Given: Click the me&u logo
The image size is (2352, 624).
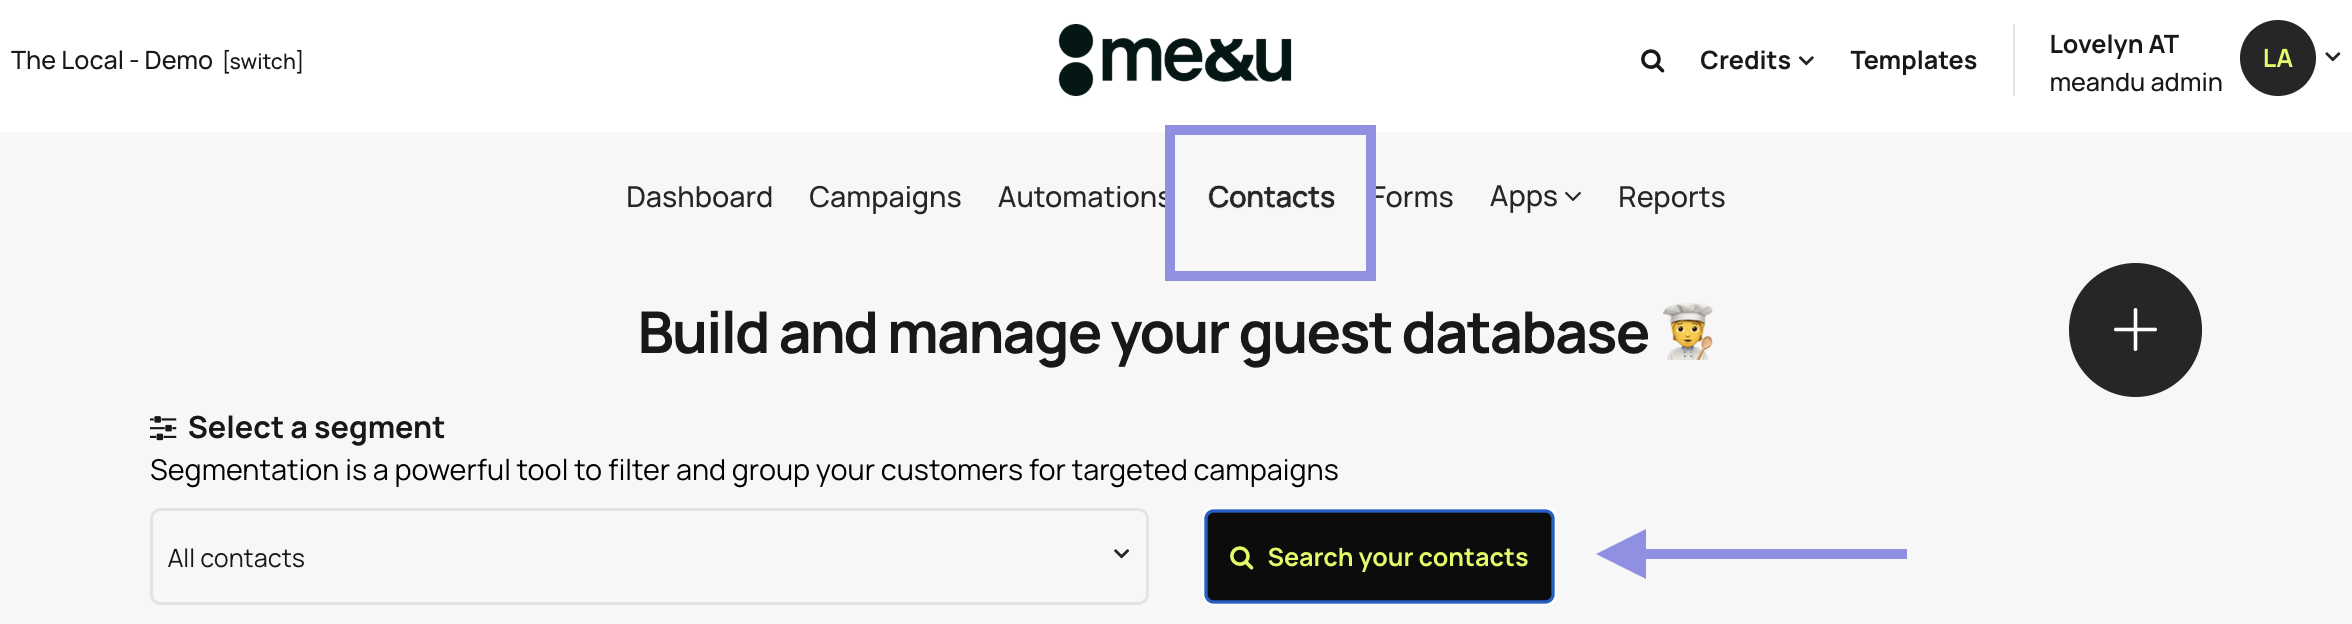Looking at the screenshot, I should click(1175, 60).
